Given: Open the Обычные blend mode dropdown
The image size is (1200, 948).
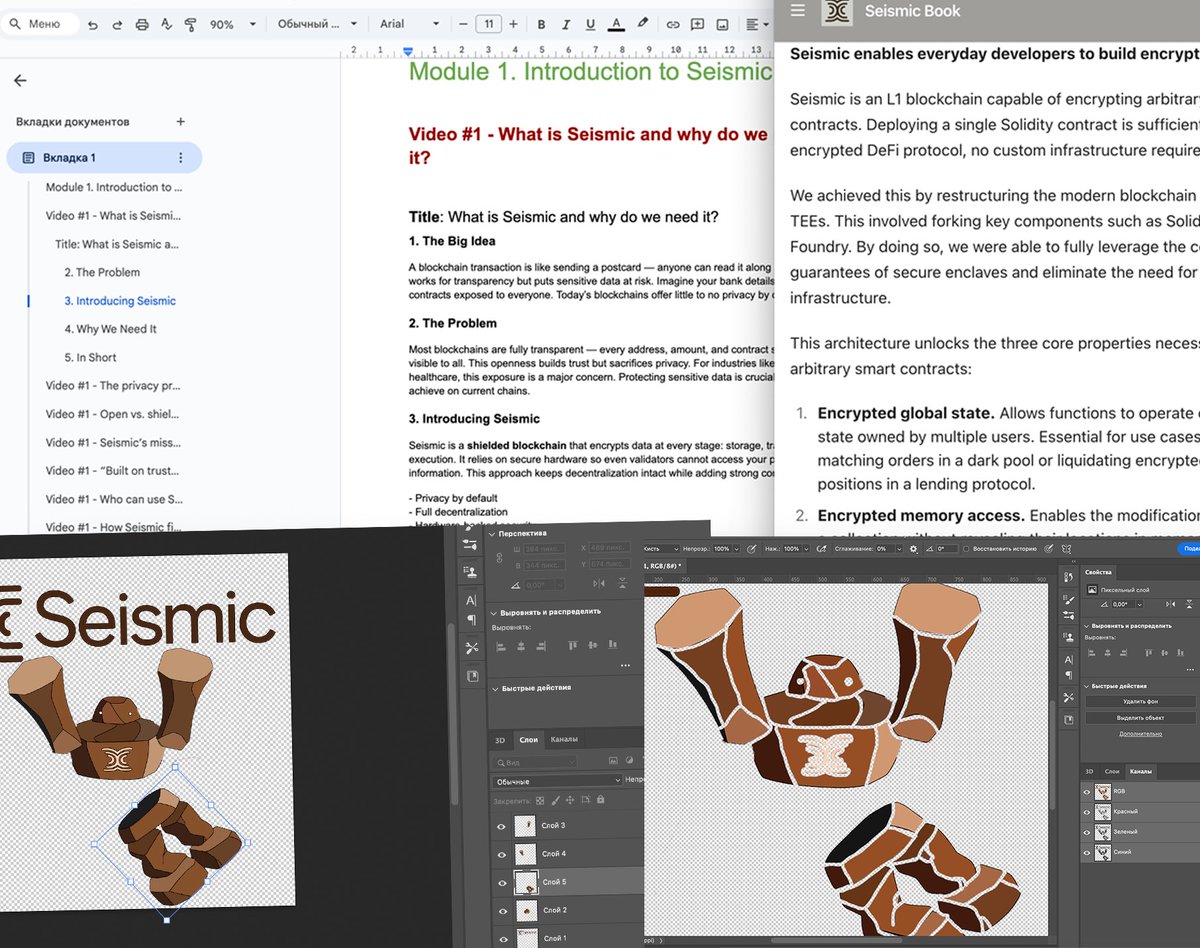Looking at the screenshot, I should coord(557,781).
